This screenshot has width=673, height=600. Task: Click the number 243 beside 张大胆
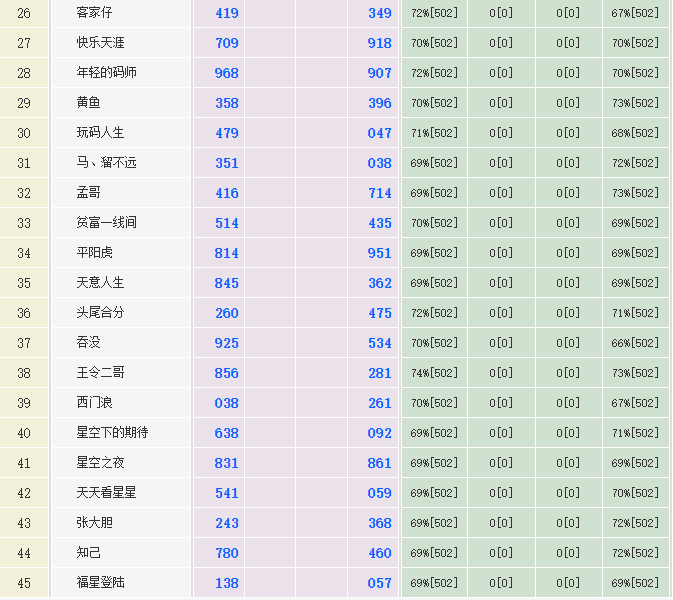[226, 523]
